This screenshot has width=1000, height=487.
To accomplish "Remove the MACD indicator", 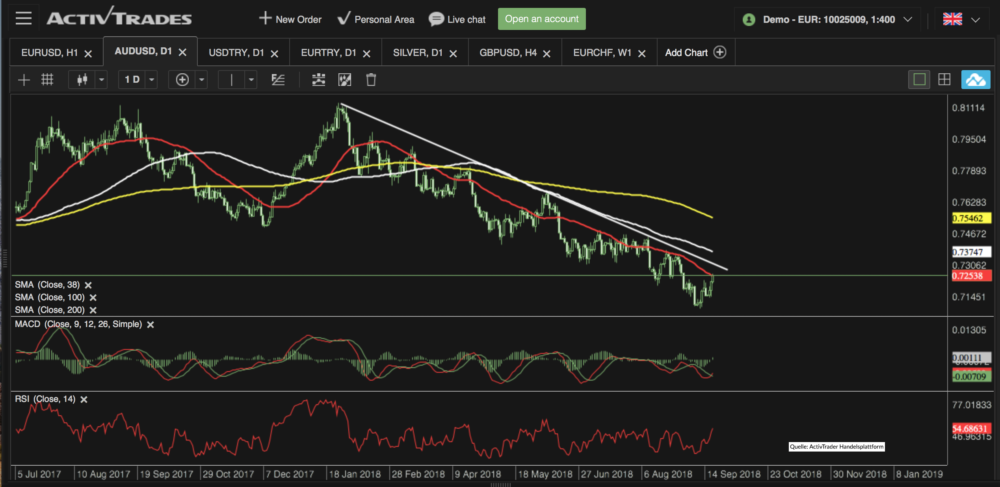I will click(151, 324).
